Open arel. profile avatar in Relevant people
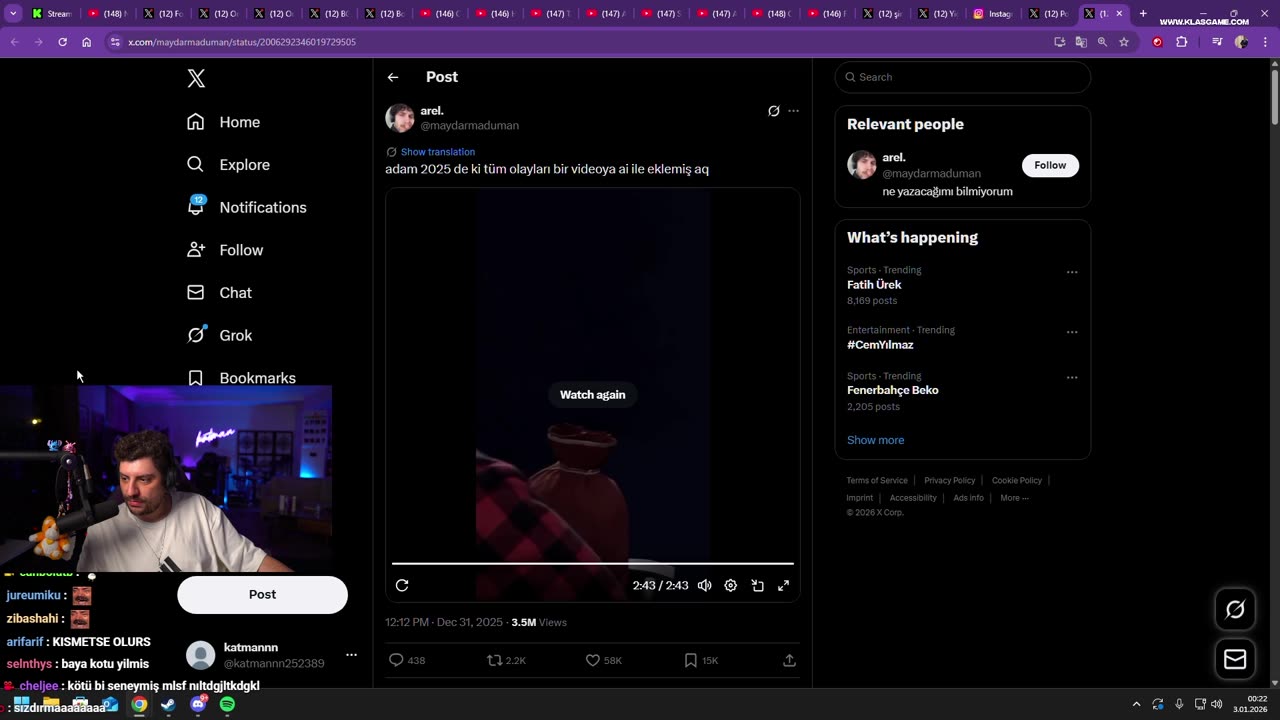Screen dimensions: 1280x720 (x=862, y=165)
